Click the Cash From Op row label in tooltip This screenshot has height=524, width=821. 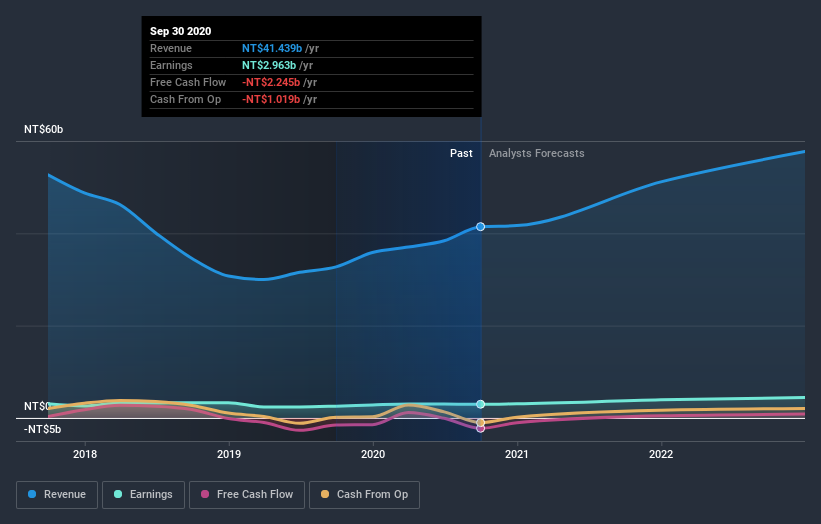[x=185, y=99]
